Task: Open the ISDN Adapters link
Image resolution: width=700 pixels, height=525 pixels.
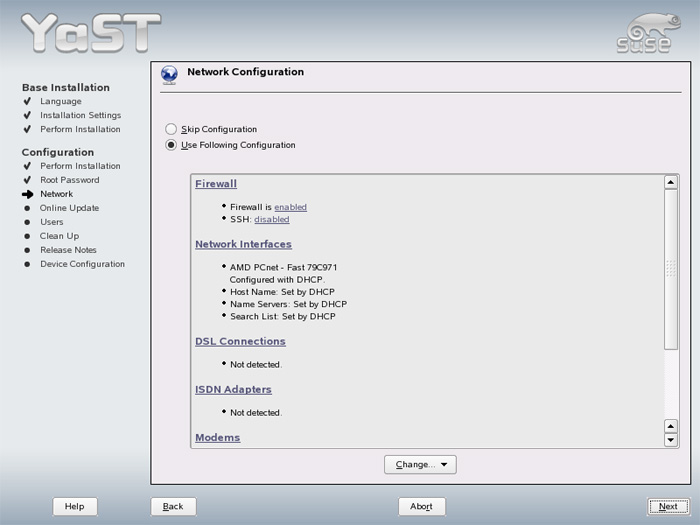Action: (x=233, y=389)
